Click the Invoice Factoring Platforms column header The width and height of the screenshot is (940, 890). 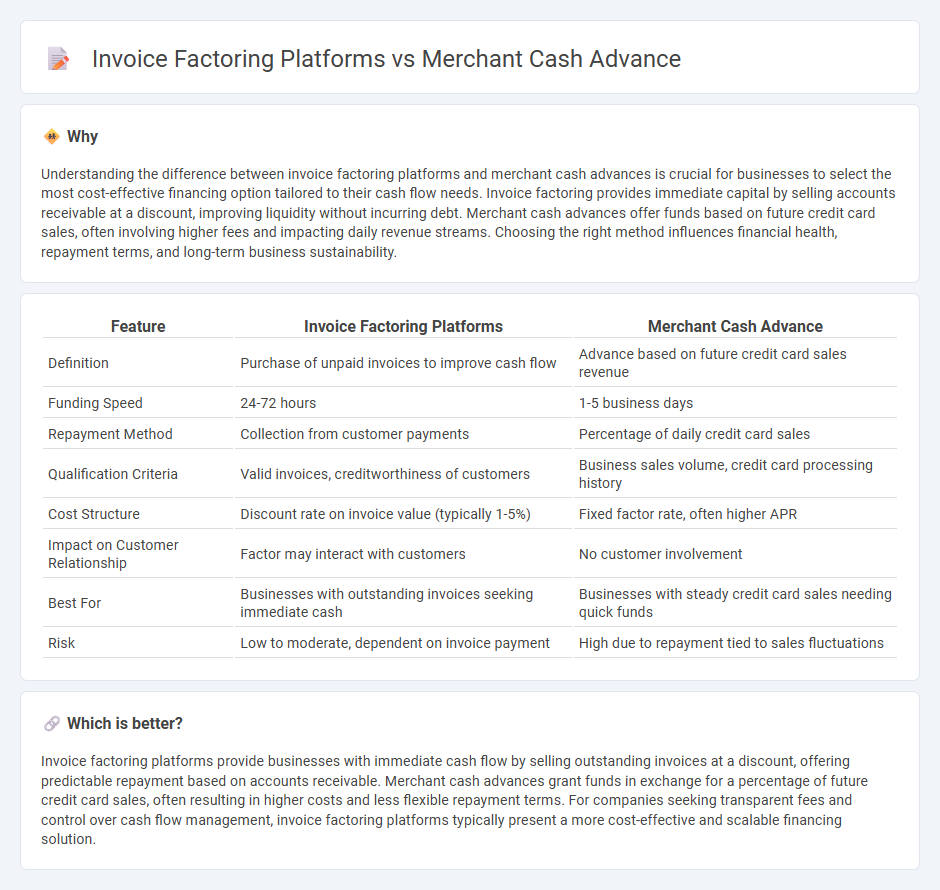[403, 326]
